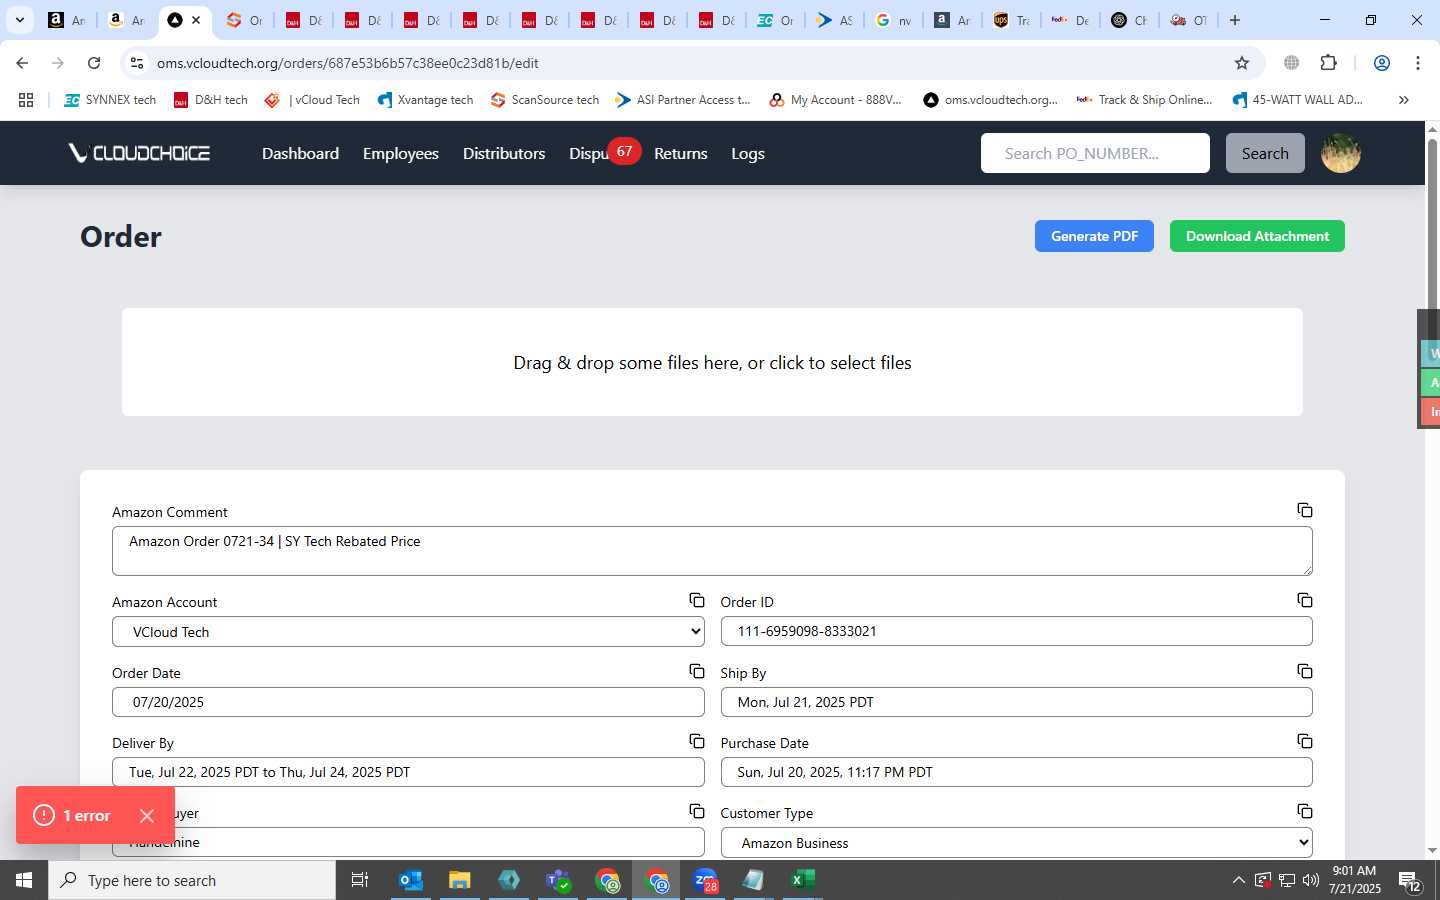Show more bookmarks chevron
Screen dimensions: 1440x900
pos(1404,100)
